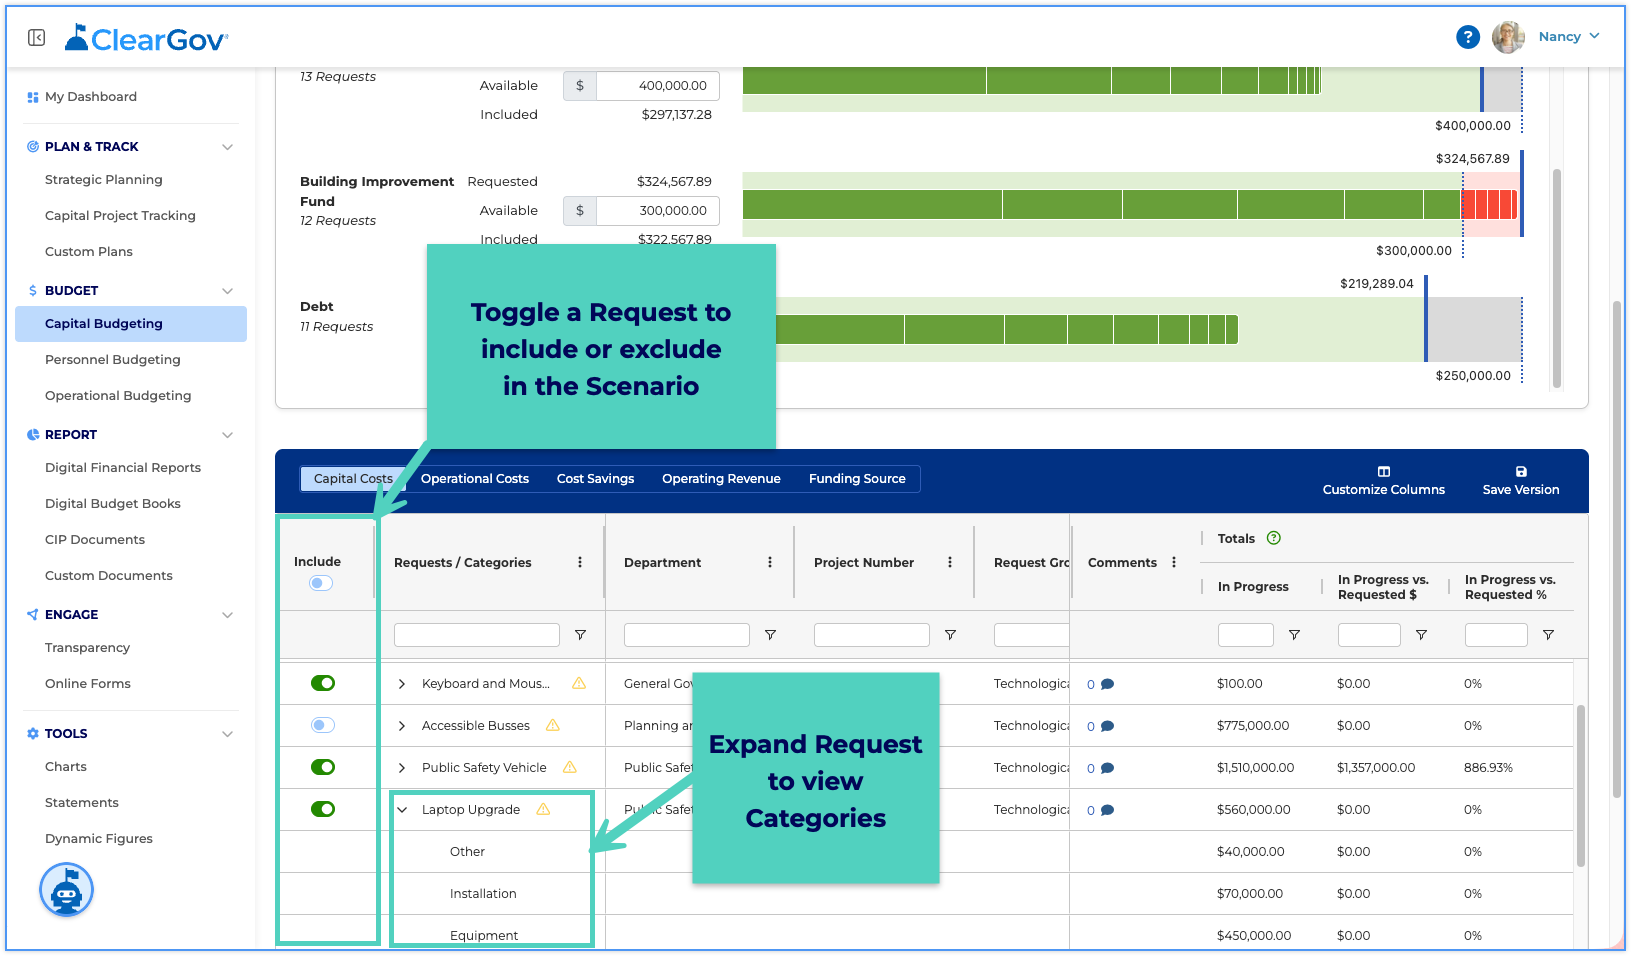This screenshot has height=956, width=1631.
Task: Expand the Public Safety Vehicle request
Action: [402, 768]
